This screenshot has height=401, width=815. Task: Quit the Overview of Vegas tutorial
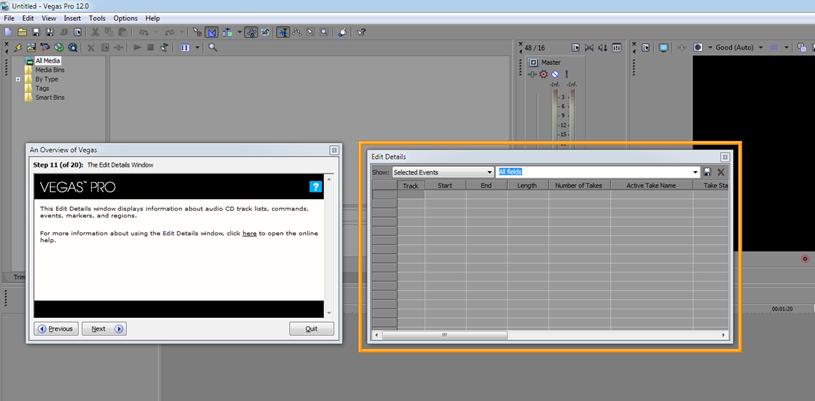pyautogui.click(x=311, y=329)
